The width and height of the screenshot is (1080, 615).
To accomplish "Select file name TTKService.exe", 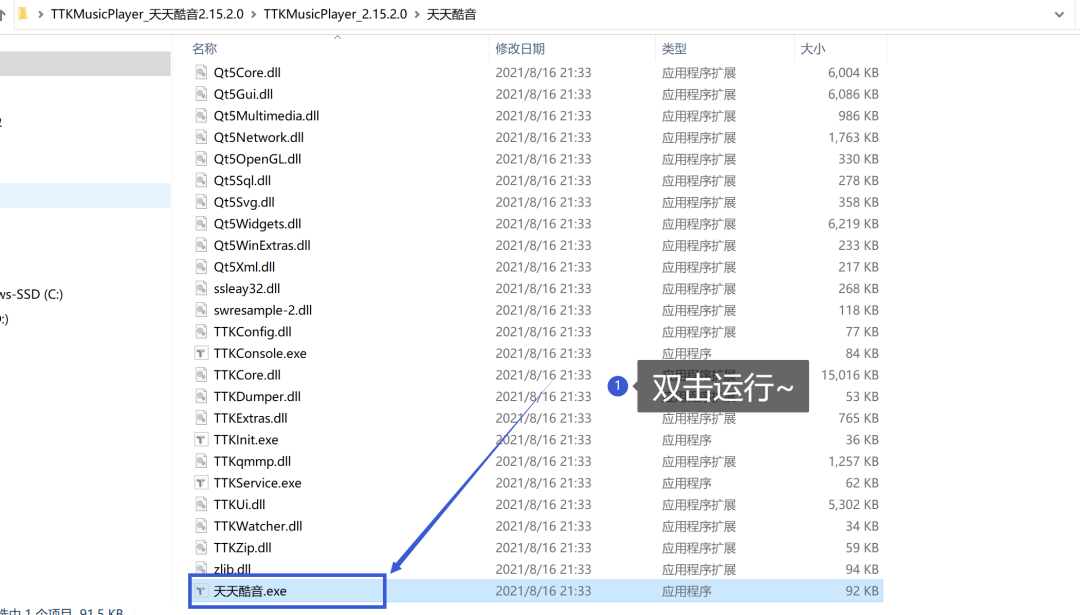I will click(257, 483).
